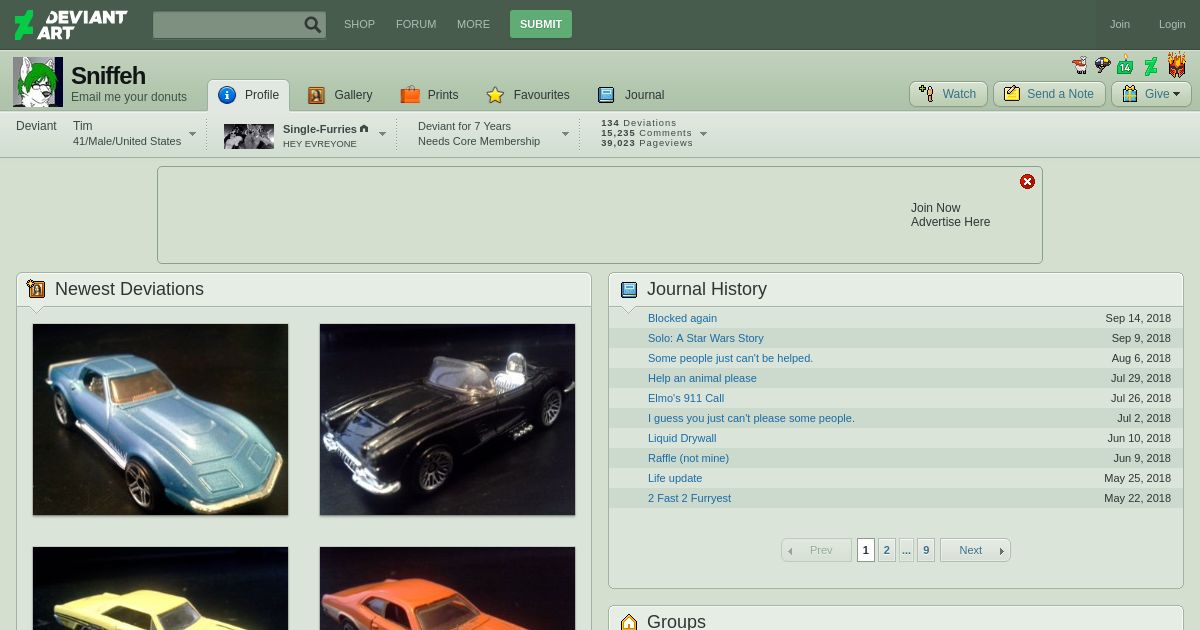Focus the top search field
The height and width of the screenshot is (630, 1200).
point(228,25)
